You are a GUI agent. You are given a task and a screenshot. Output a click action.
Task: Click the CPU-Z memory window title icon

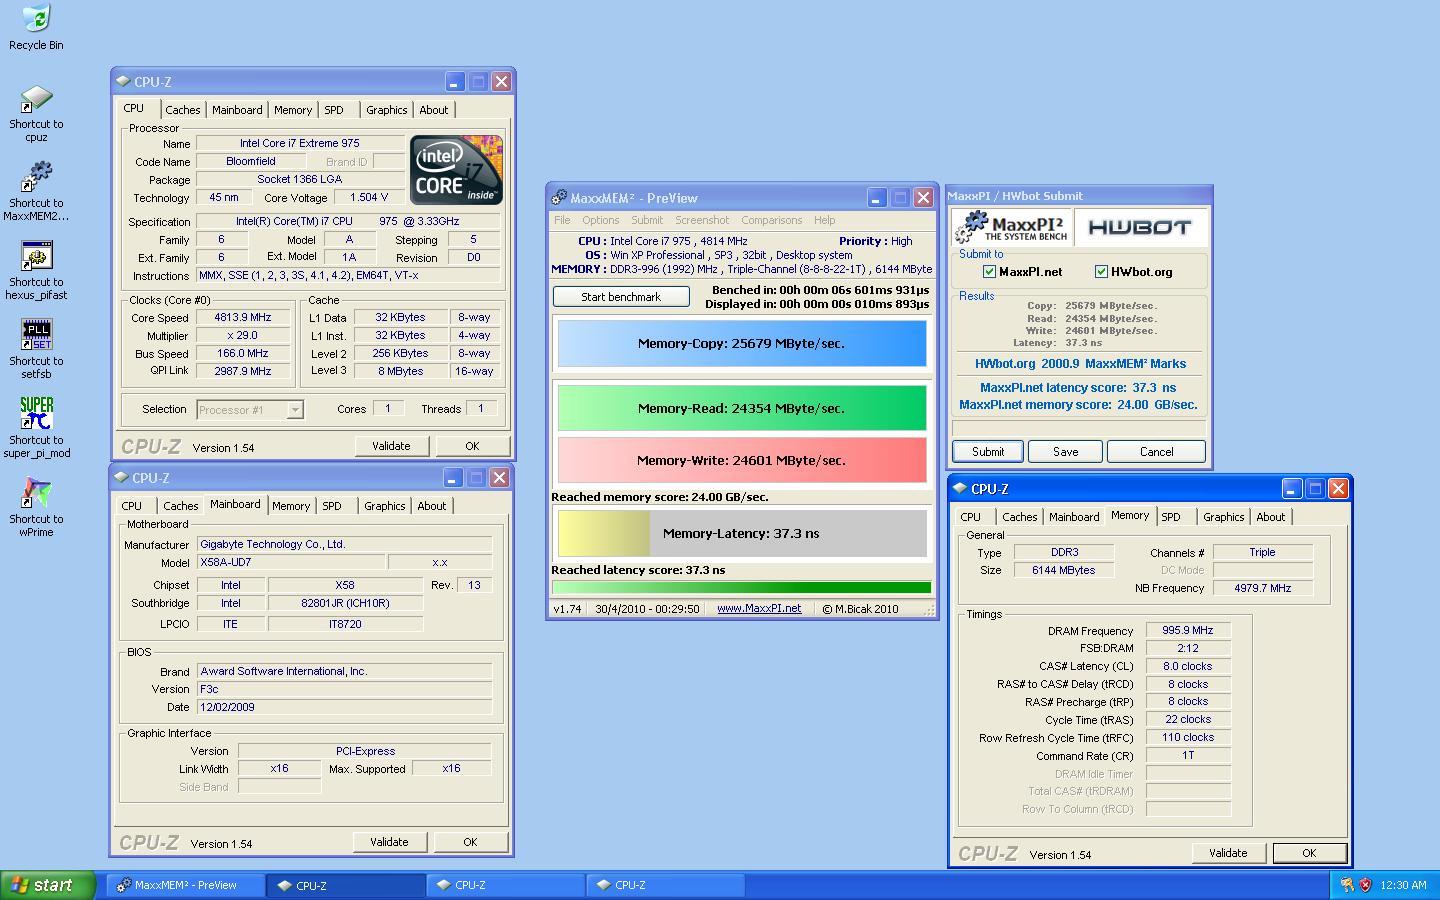(x=960, y=489)
